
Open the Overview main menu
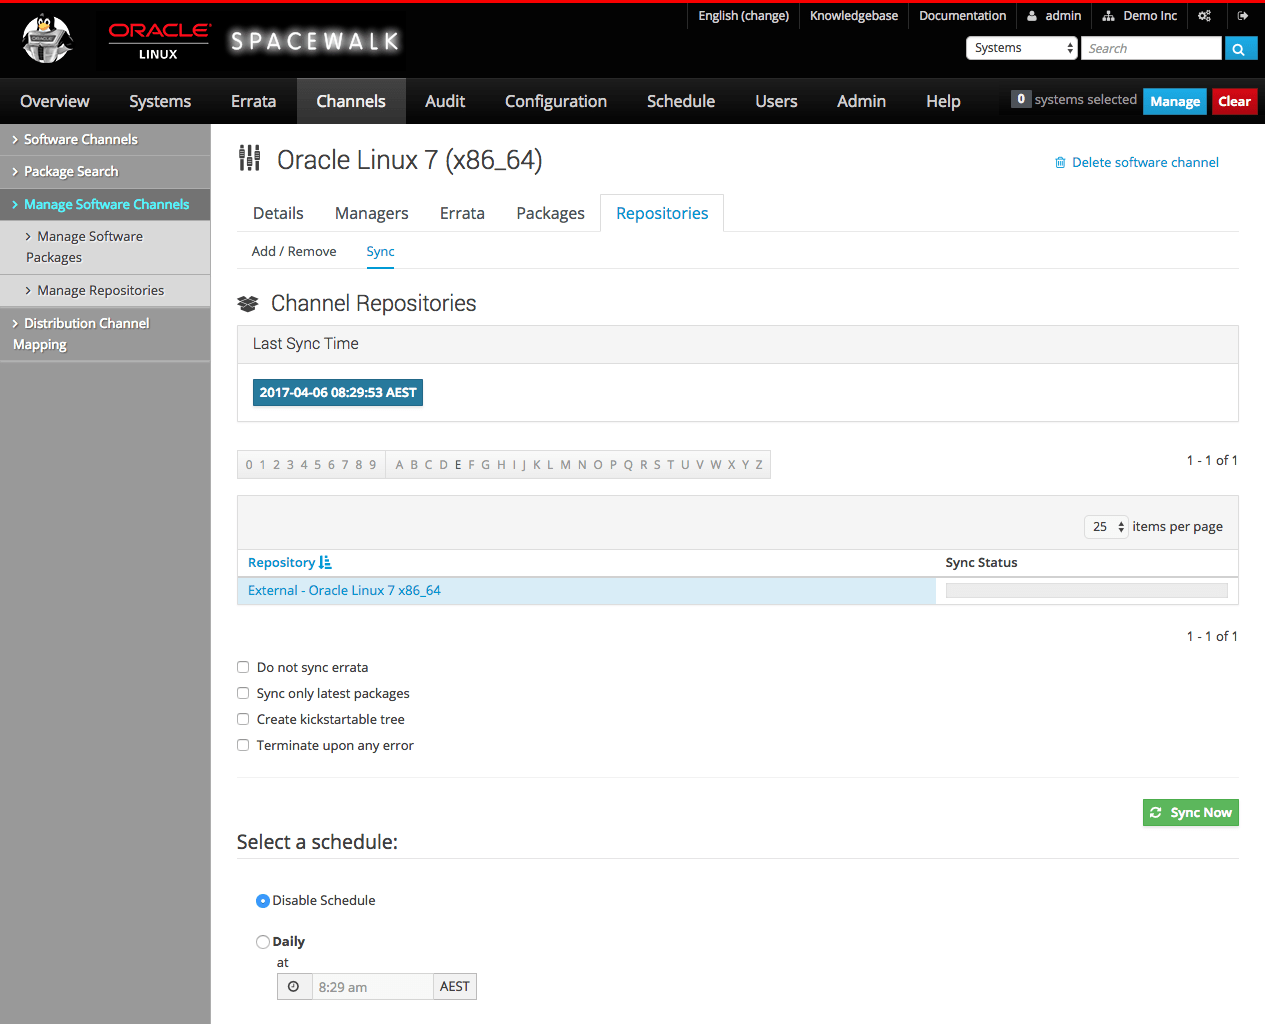[55, 101]
